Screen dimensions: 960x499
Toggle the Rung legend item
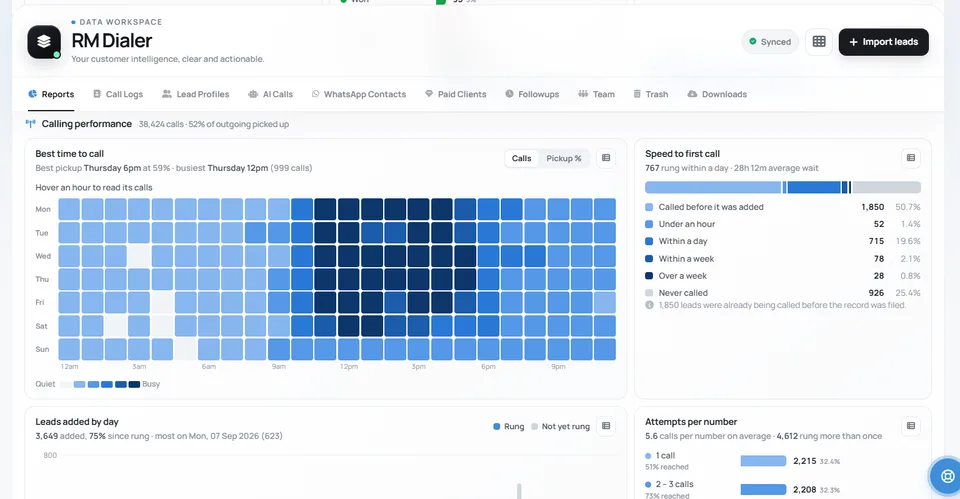(508, 427)
